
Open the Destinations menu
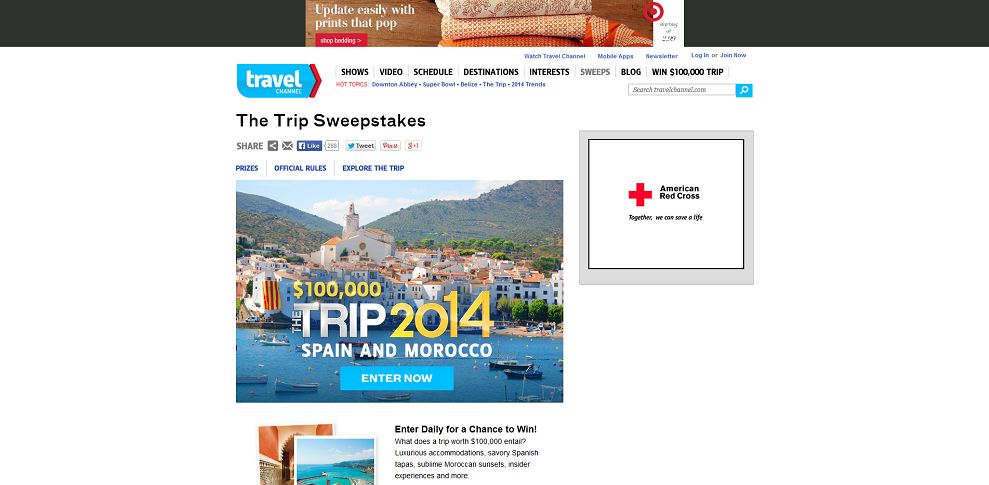[491, 72]
